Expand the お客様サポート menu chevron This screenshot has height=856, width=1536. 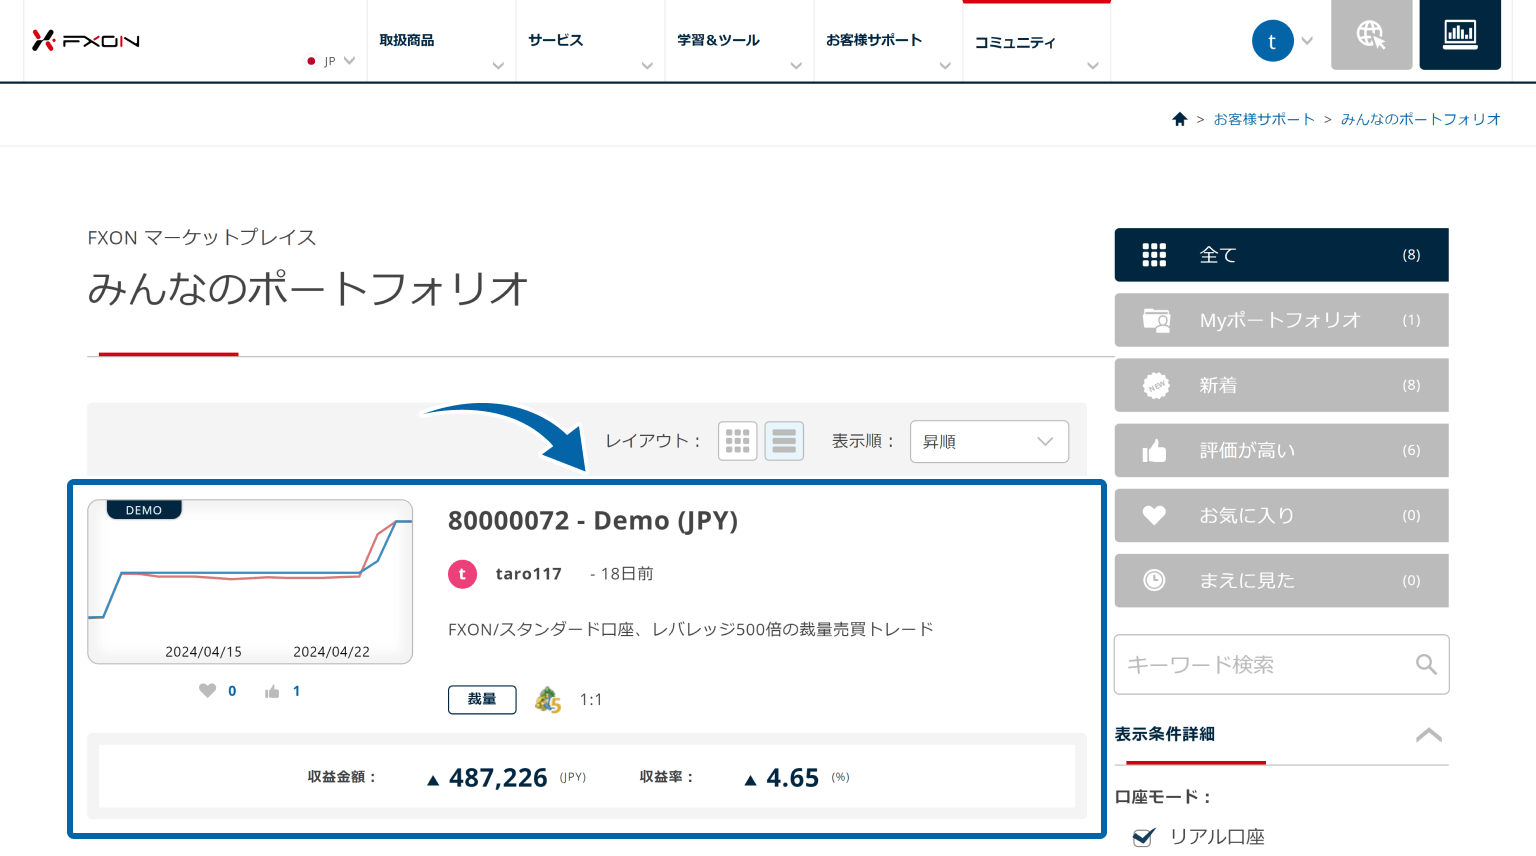945,66
